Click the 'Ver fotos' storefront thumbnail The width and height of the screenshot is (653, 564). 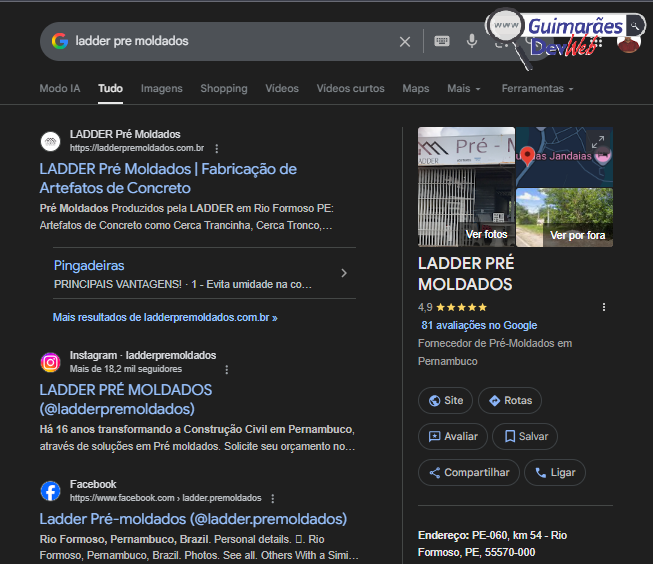point(466,187)
